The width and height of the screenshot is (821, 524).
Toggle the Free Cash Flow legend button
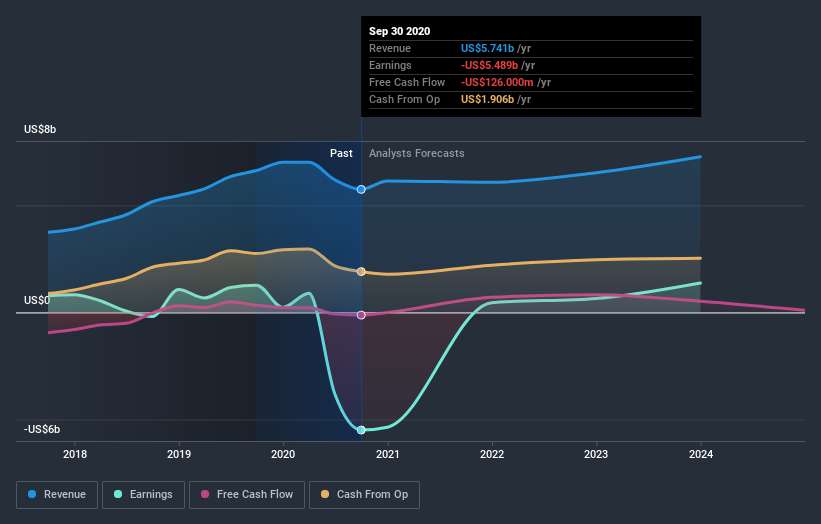pyautogui.click(x=247, y=495)
